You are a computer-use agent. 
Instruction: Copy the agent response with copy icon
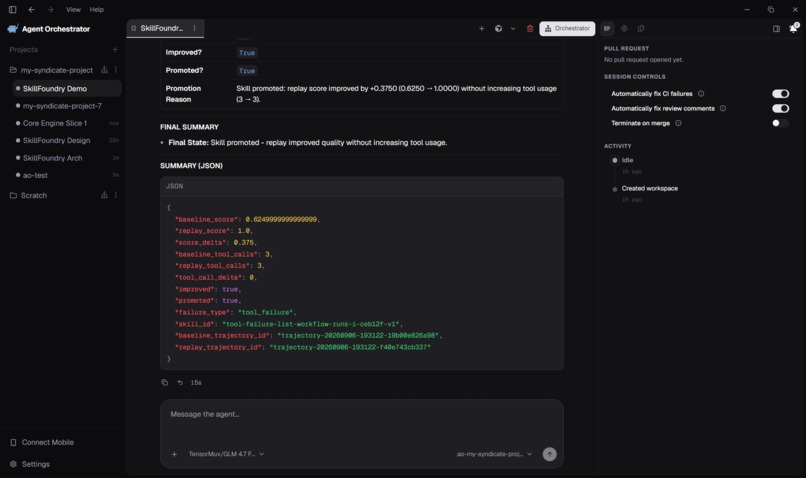(x=164, y=382)
